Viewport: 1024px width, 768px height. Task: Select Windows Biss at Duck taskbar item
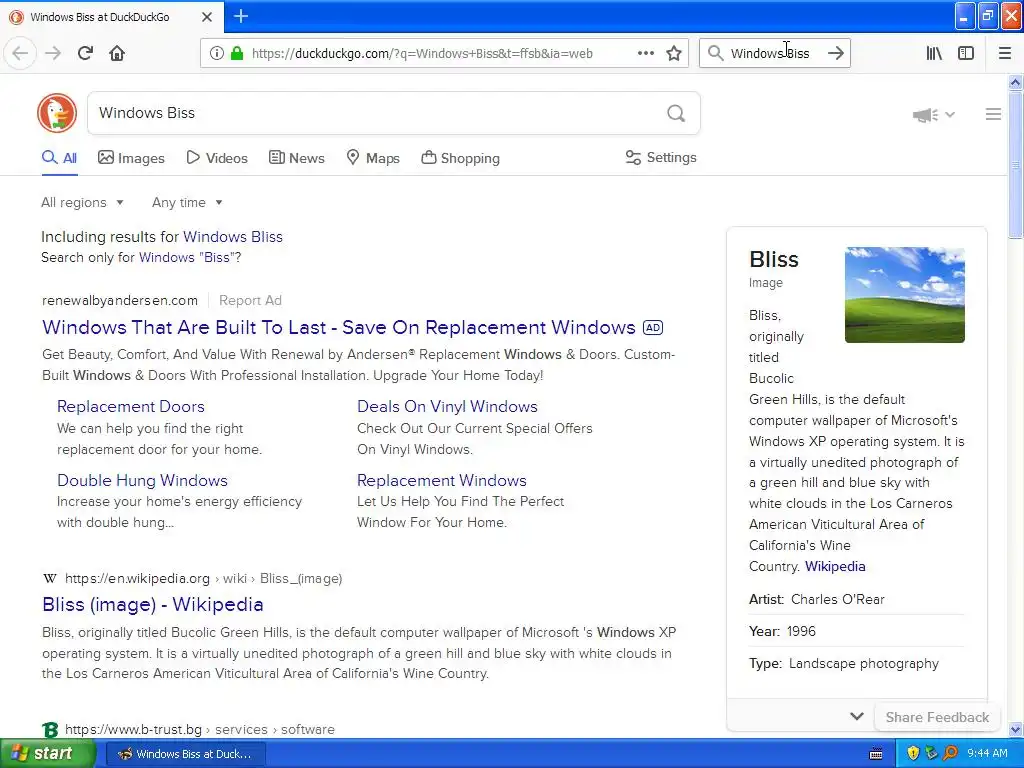tap(185, 754)
